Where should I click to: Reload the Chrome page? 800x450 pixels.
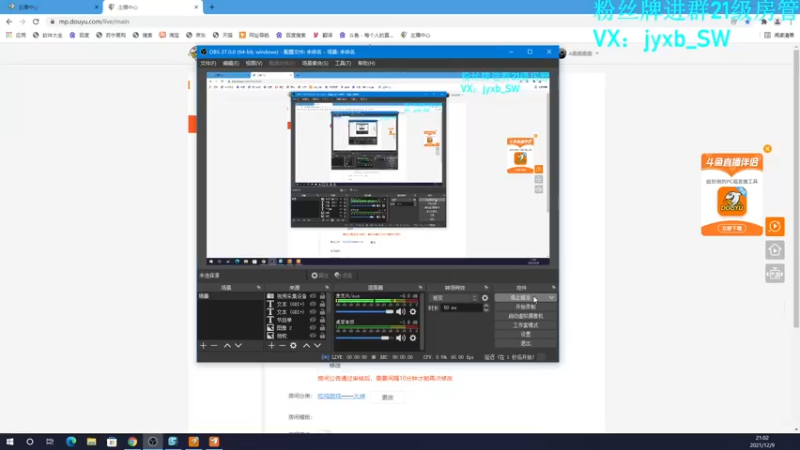[36, 21]
